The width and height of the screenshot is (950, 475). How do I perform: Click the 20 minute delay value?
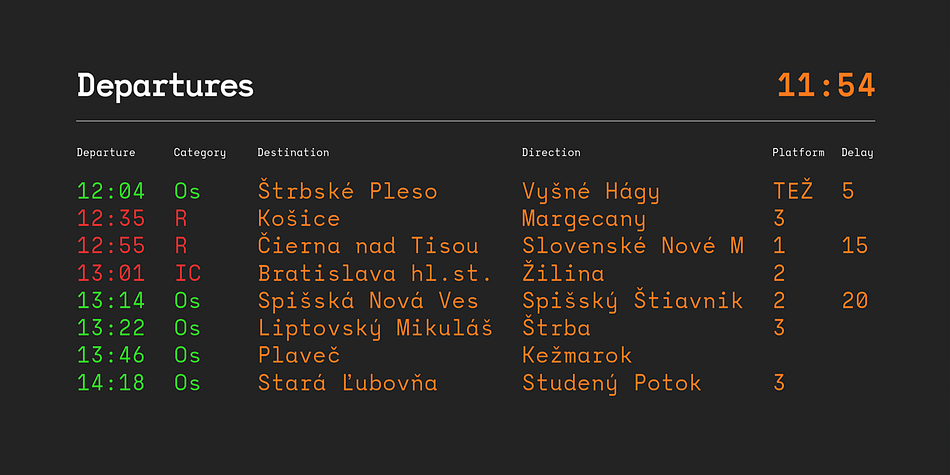(855, 301)
